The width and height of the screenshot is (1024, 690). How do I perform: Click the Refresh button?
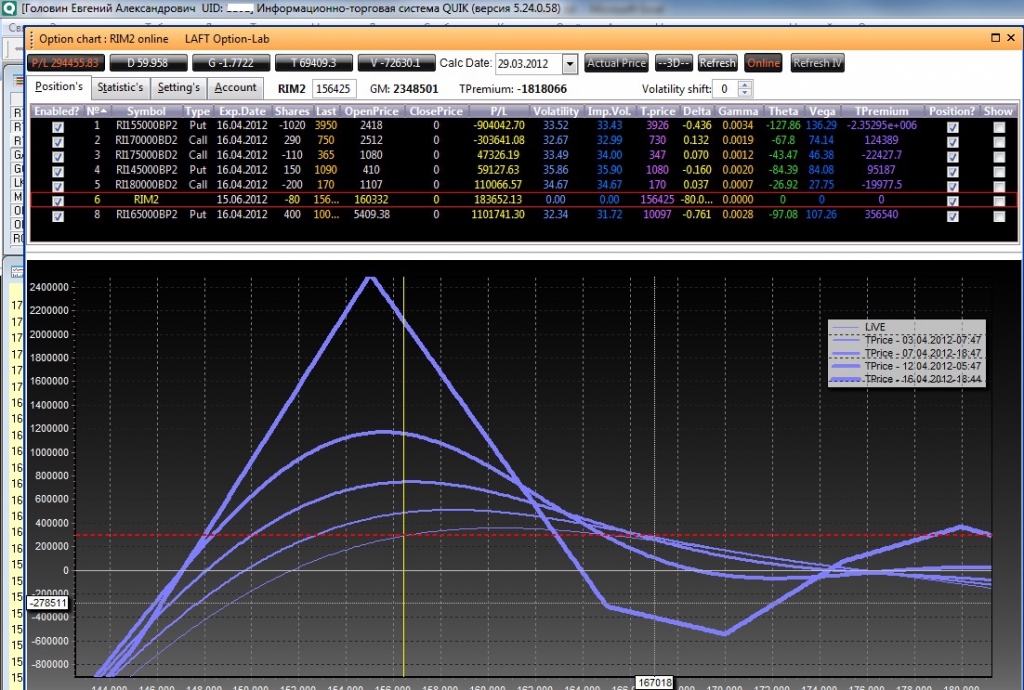click(x=718, y=63)
